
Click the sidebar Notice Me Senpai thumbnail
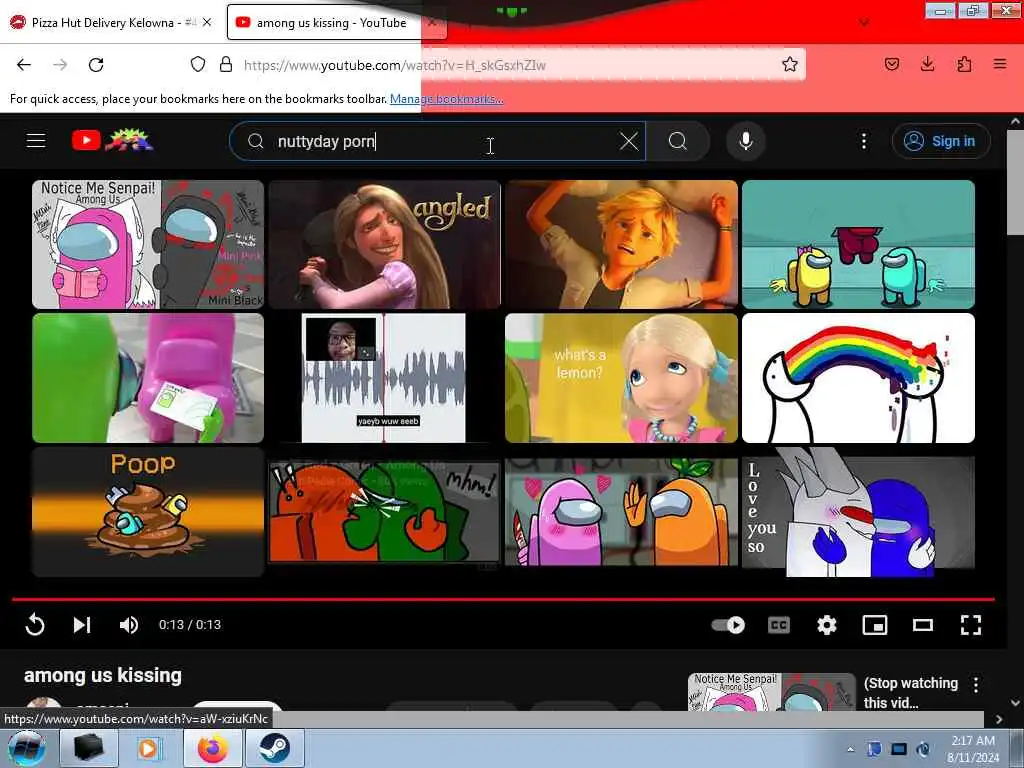pyautogui.click(x=771, y=692)
